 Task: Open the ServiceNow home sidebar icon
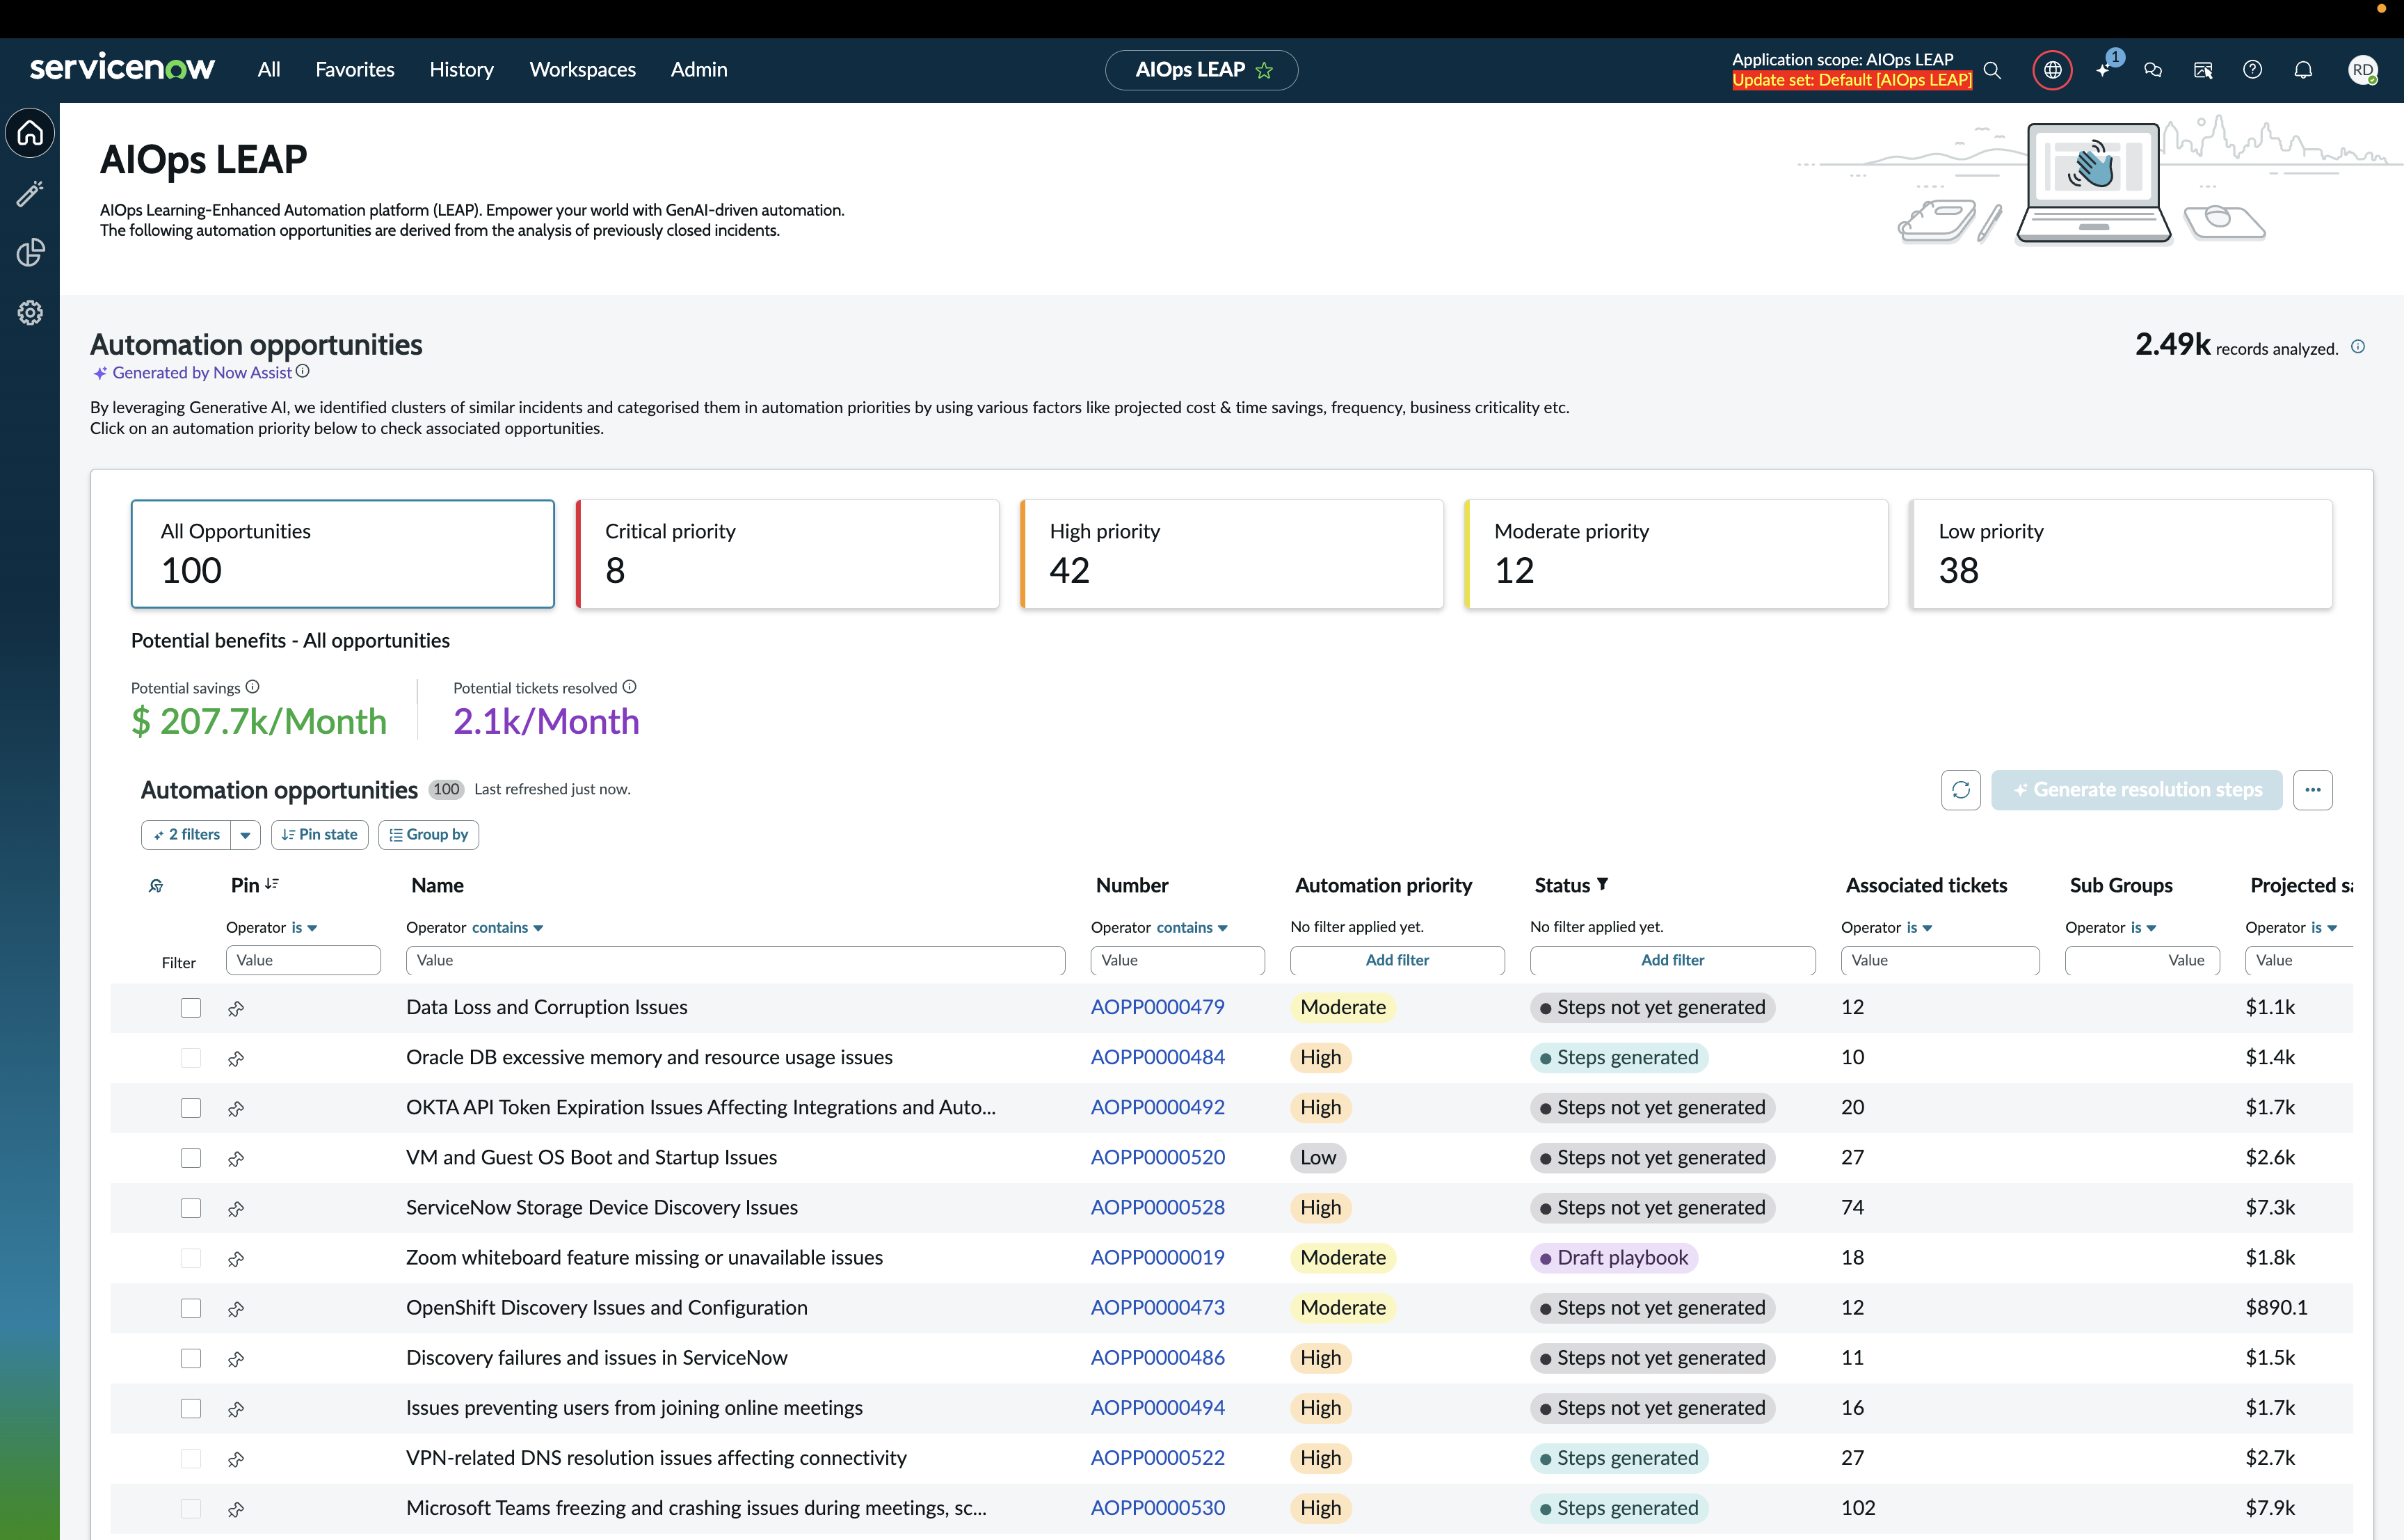(30, 132)
